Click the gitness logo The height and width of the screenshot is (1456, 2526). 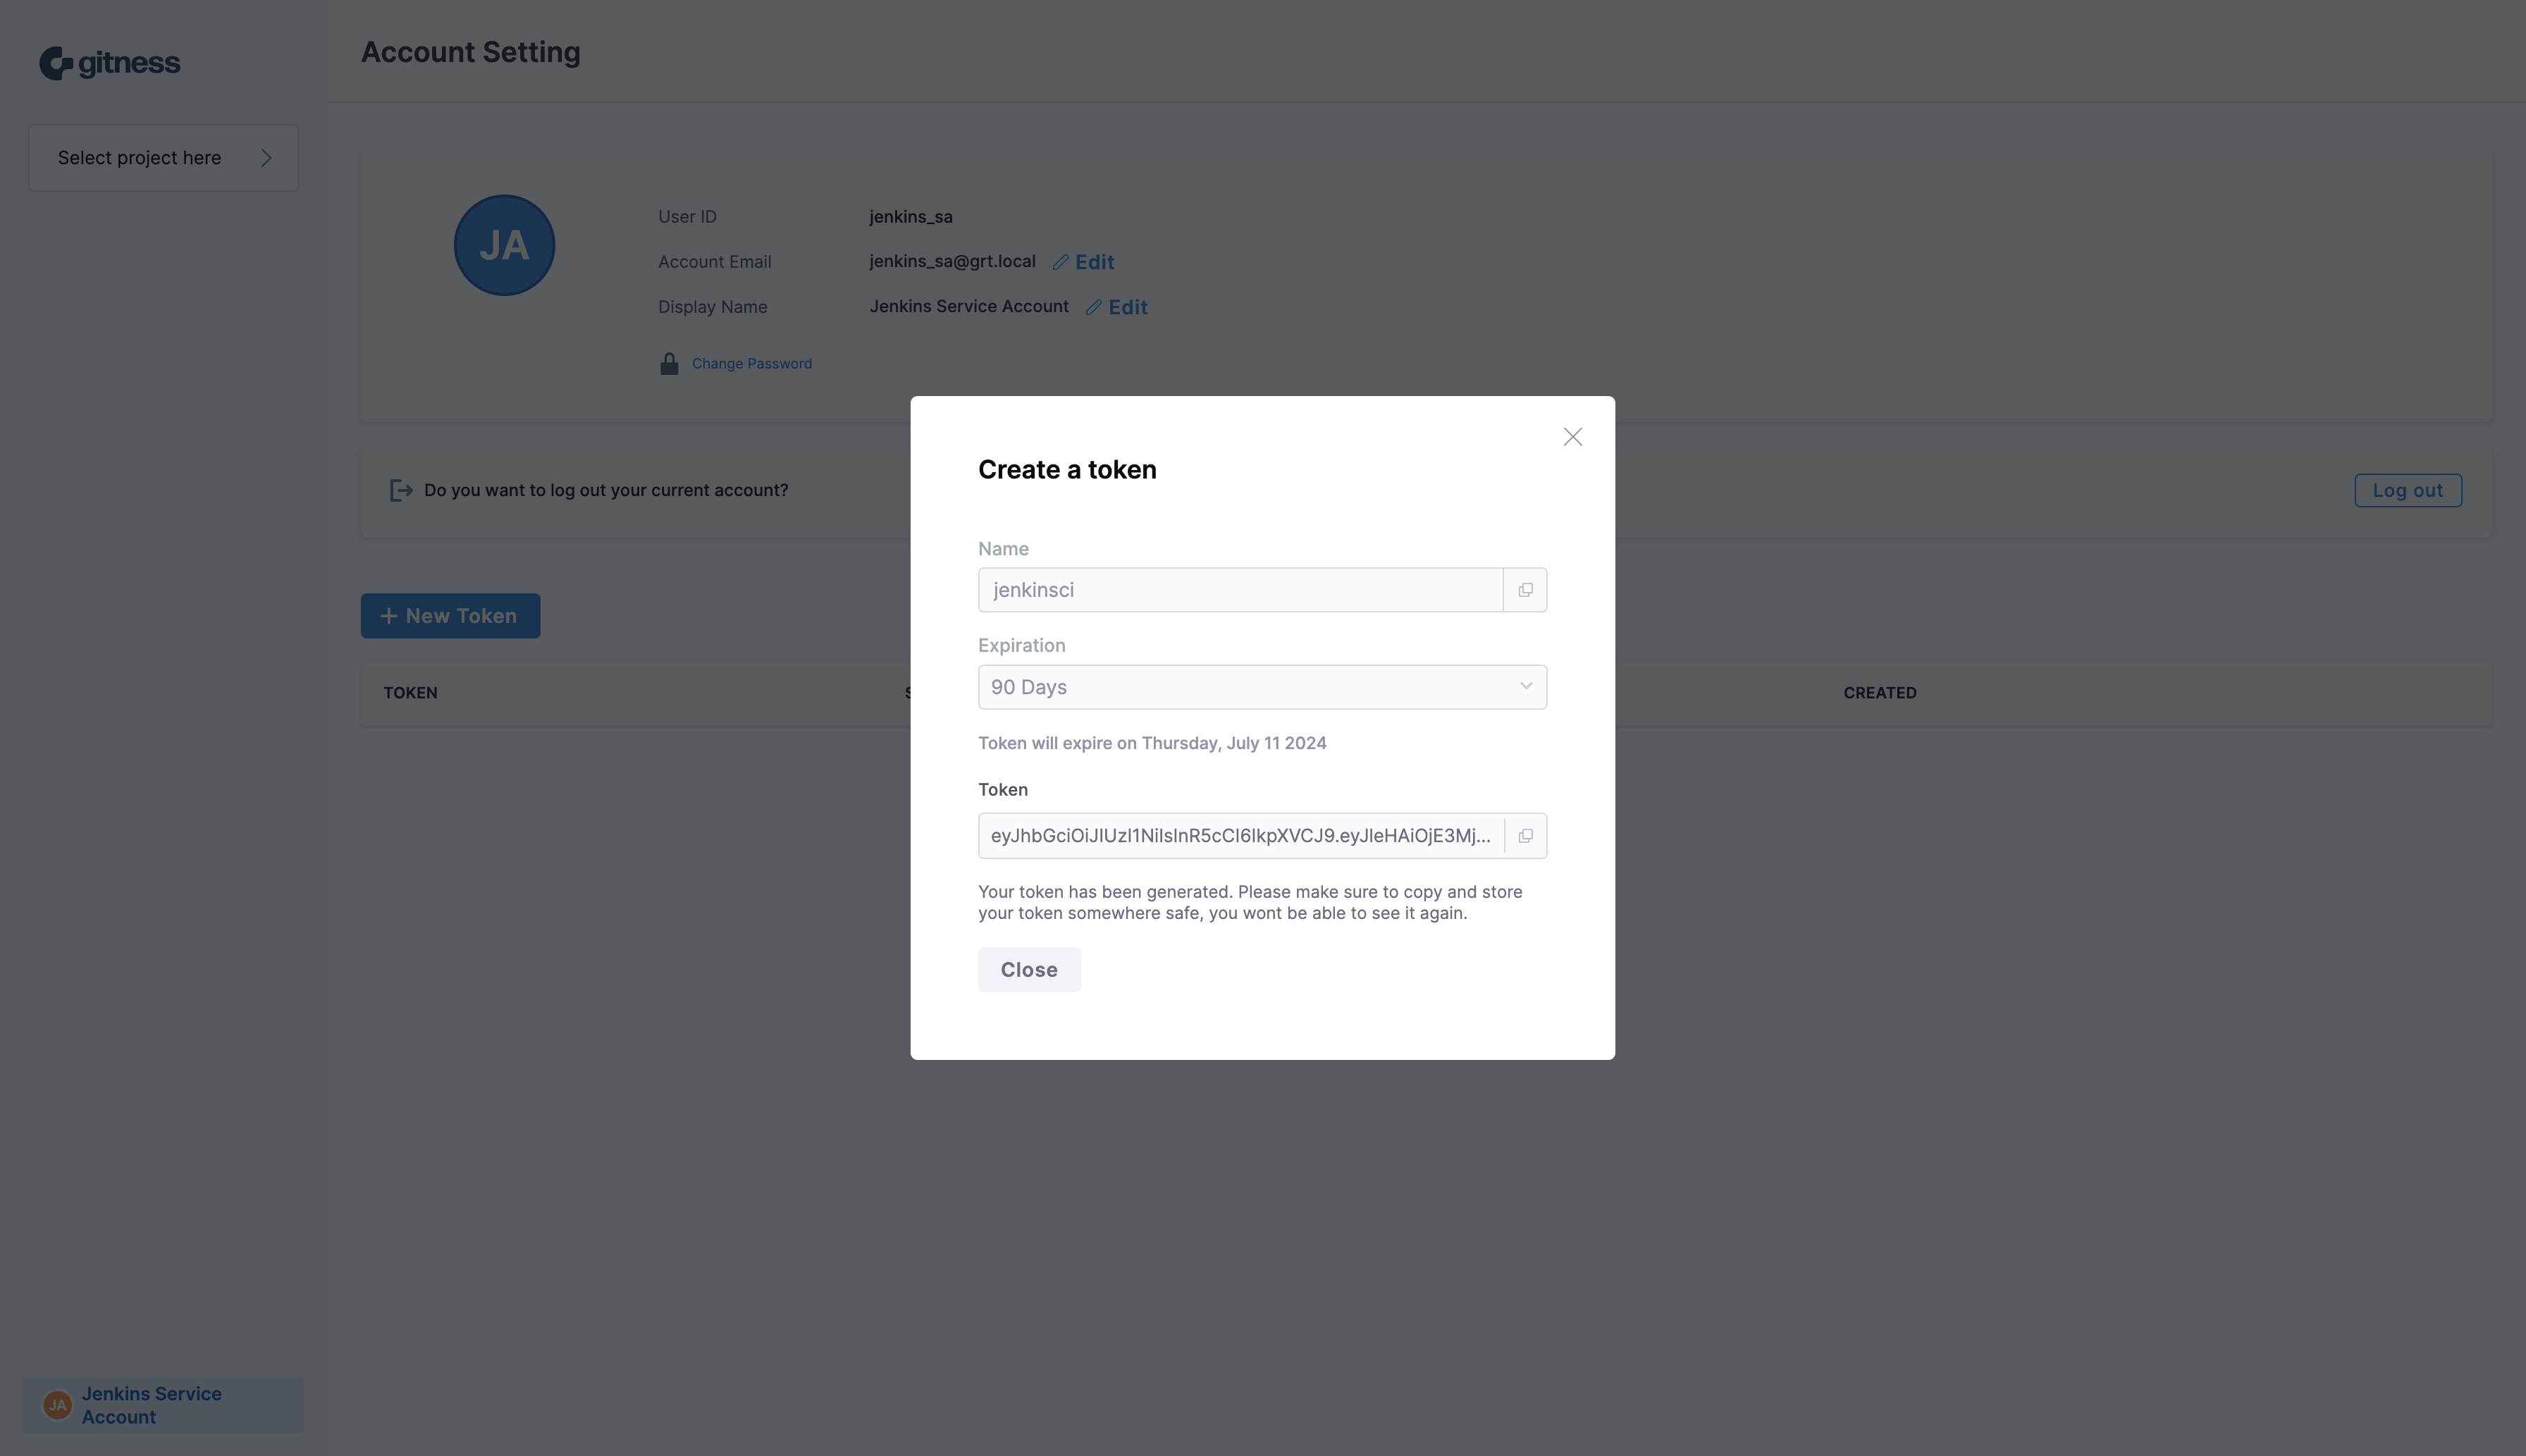pyautogui.click(x=110, y=63)
